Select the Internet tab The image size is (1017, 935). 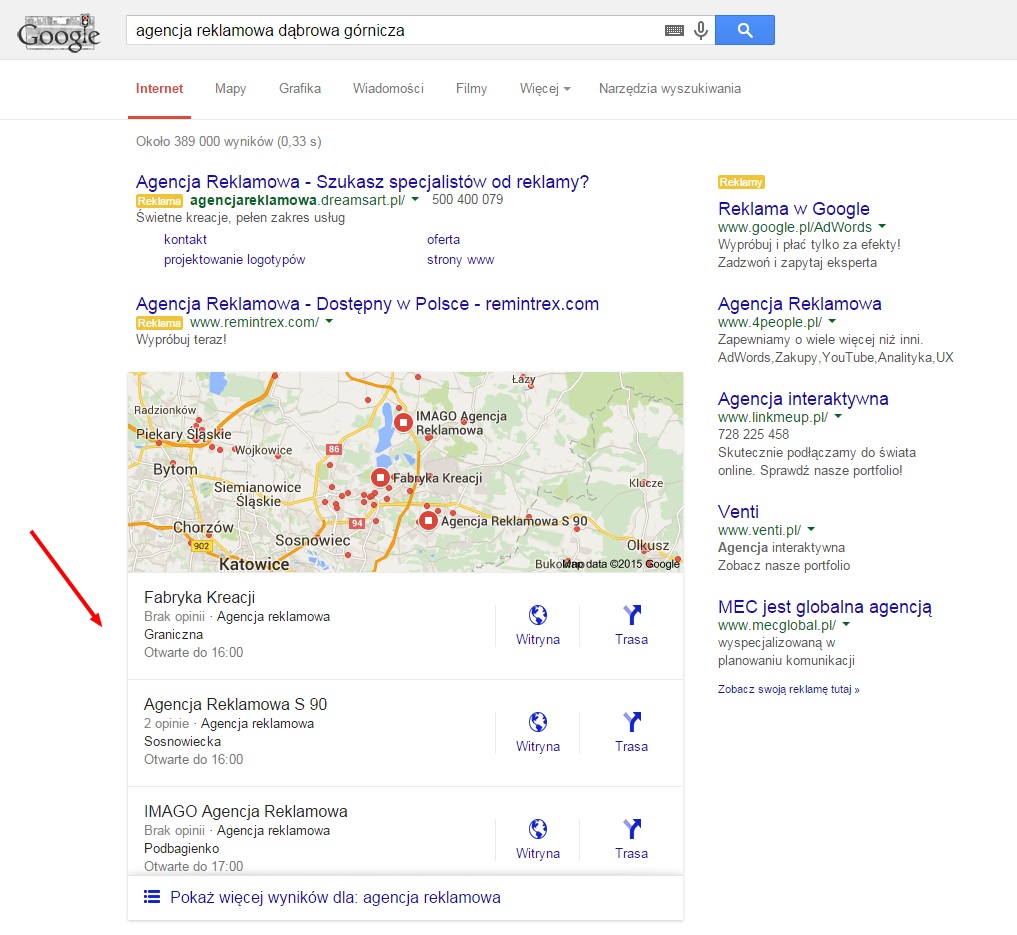160,89
